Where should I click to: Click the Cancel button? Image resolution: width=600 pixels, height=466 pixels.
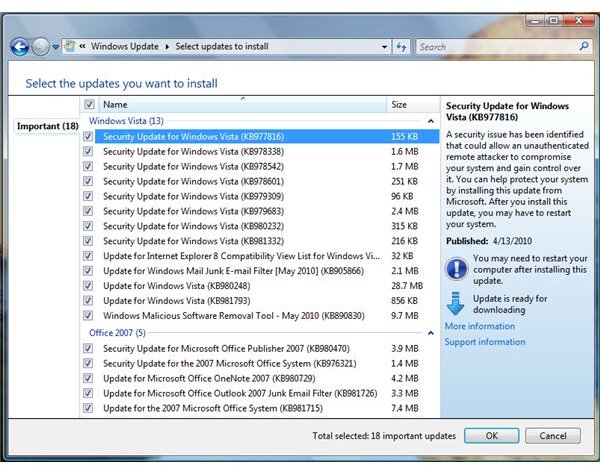[553, 436]
